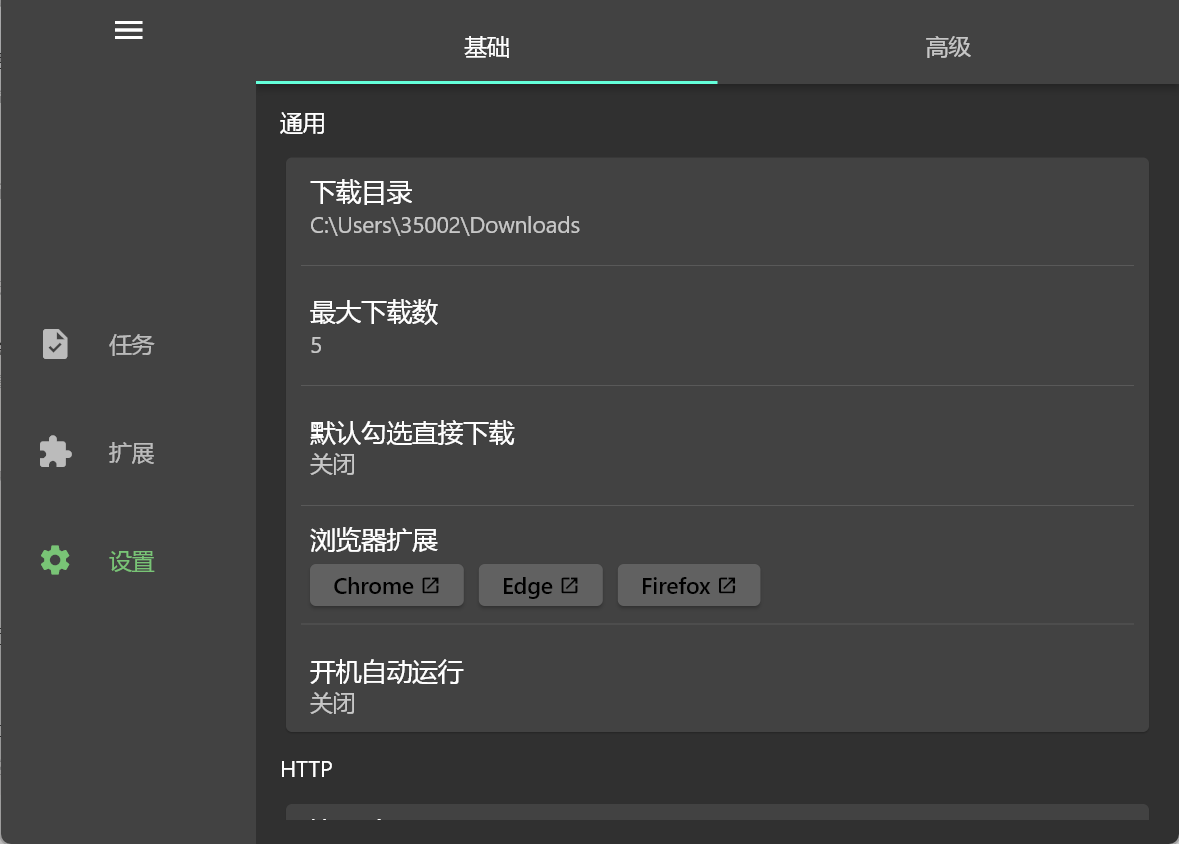This screenshot has height=844, width=1179.
Task: Switch to the 基础 tab
Action: [486, 42]
